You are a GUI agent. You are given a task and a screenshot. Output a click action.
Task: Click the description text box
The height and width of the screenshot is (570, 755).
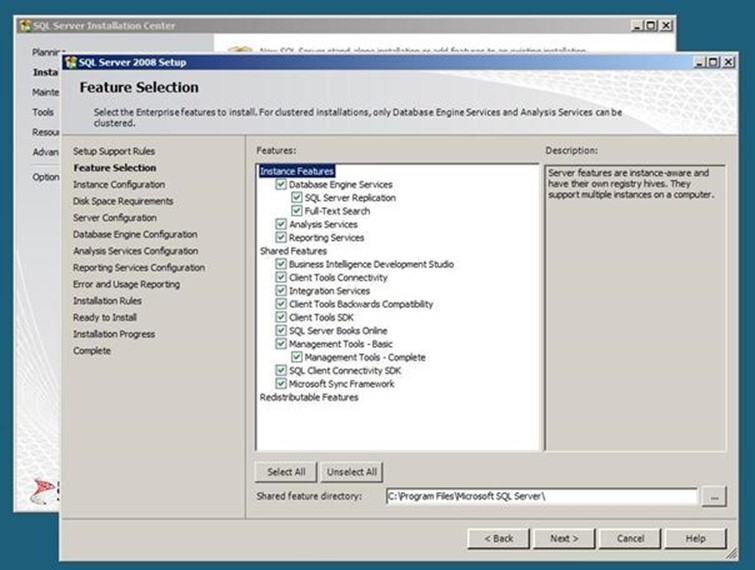(x=635, y=308)
